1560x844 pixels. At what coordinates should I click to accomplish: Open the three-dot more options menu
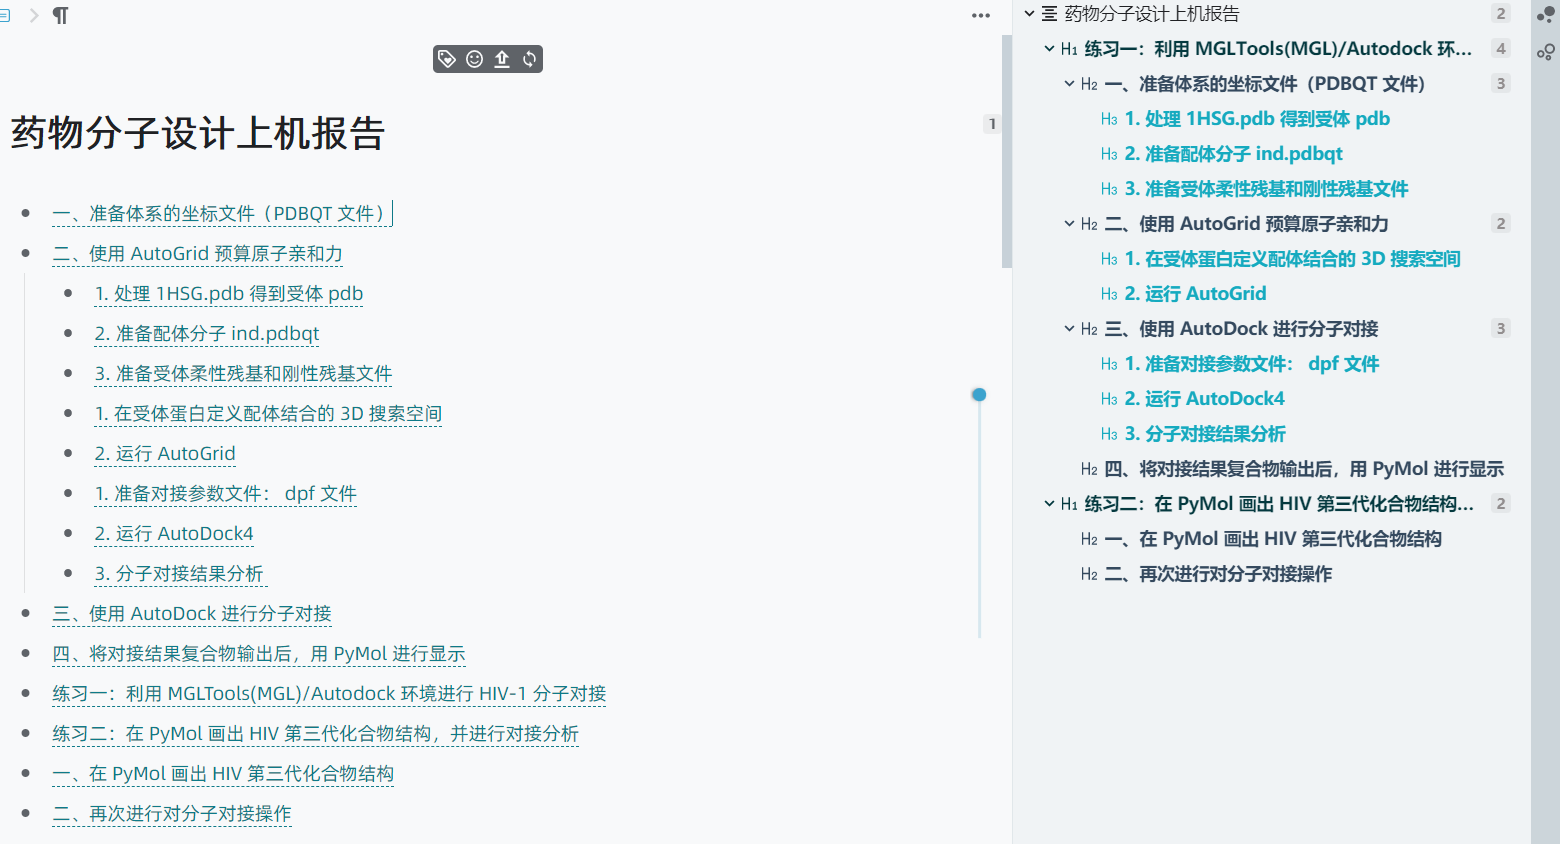[x=981, y=15]
